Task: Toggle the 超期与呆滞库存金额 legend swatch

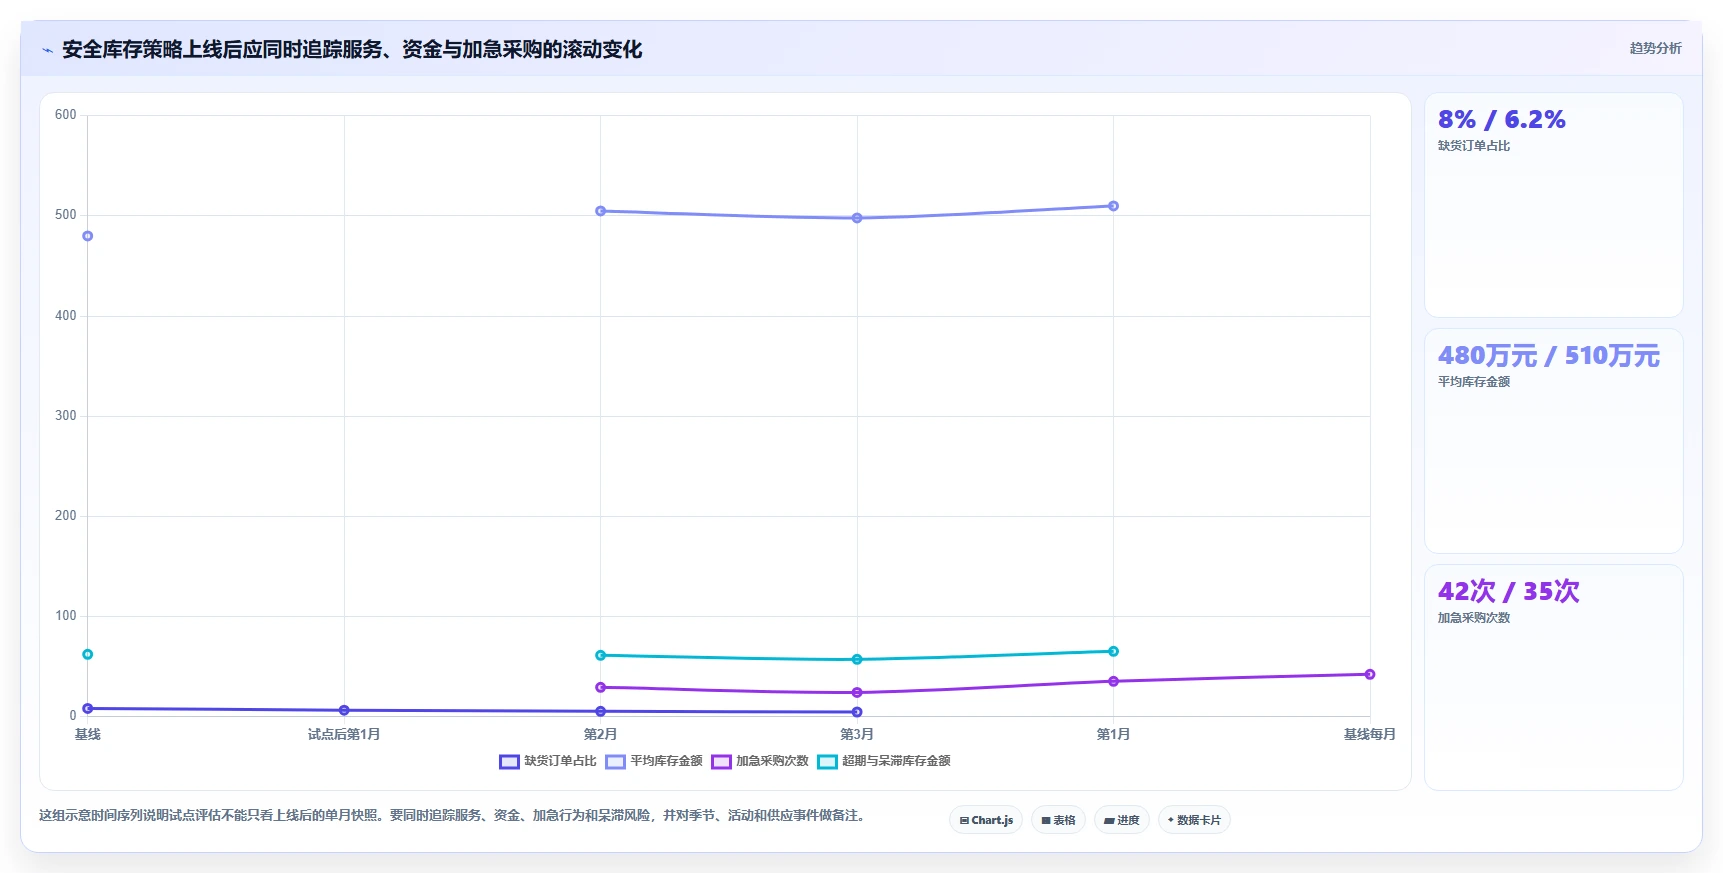Action: pyautogui.click(x=827, y=762)
